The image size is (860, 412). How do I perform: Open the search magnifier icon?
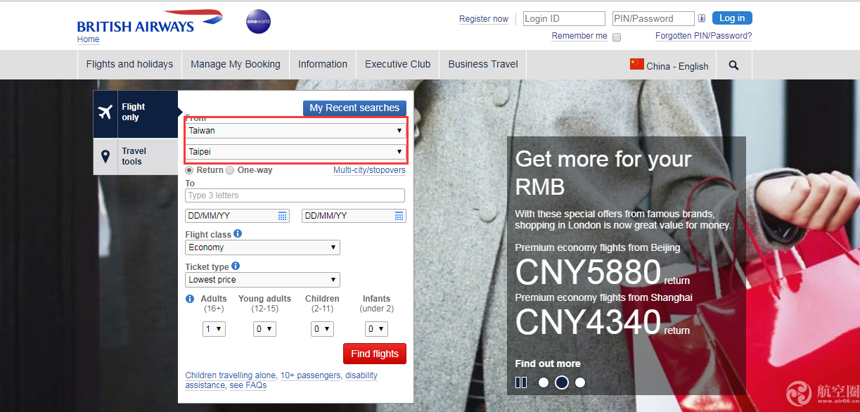[x=733, y=65]
